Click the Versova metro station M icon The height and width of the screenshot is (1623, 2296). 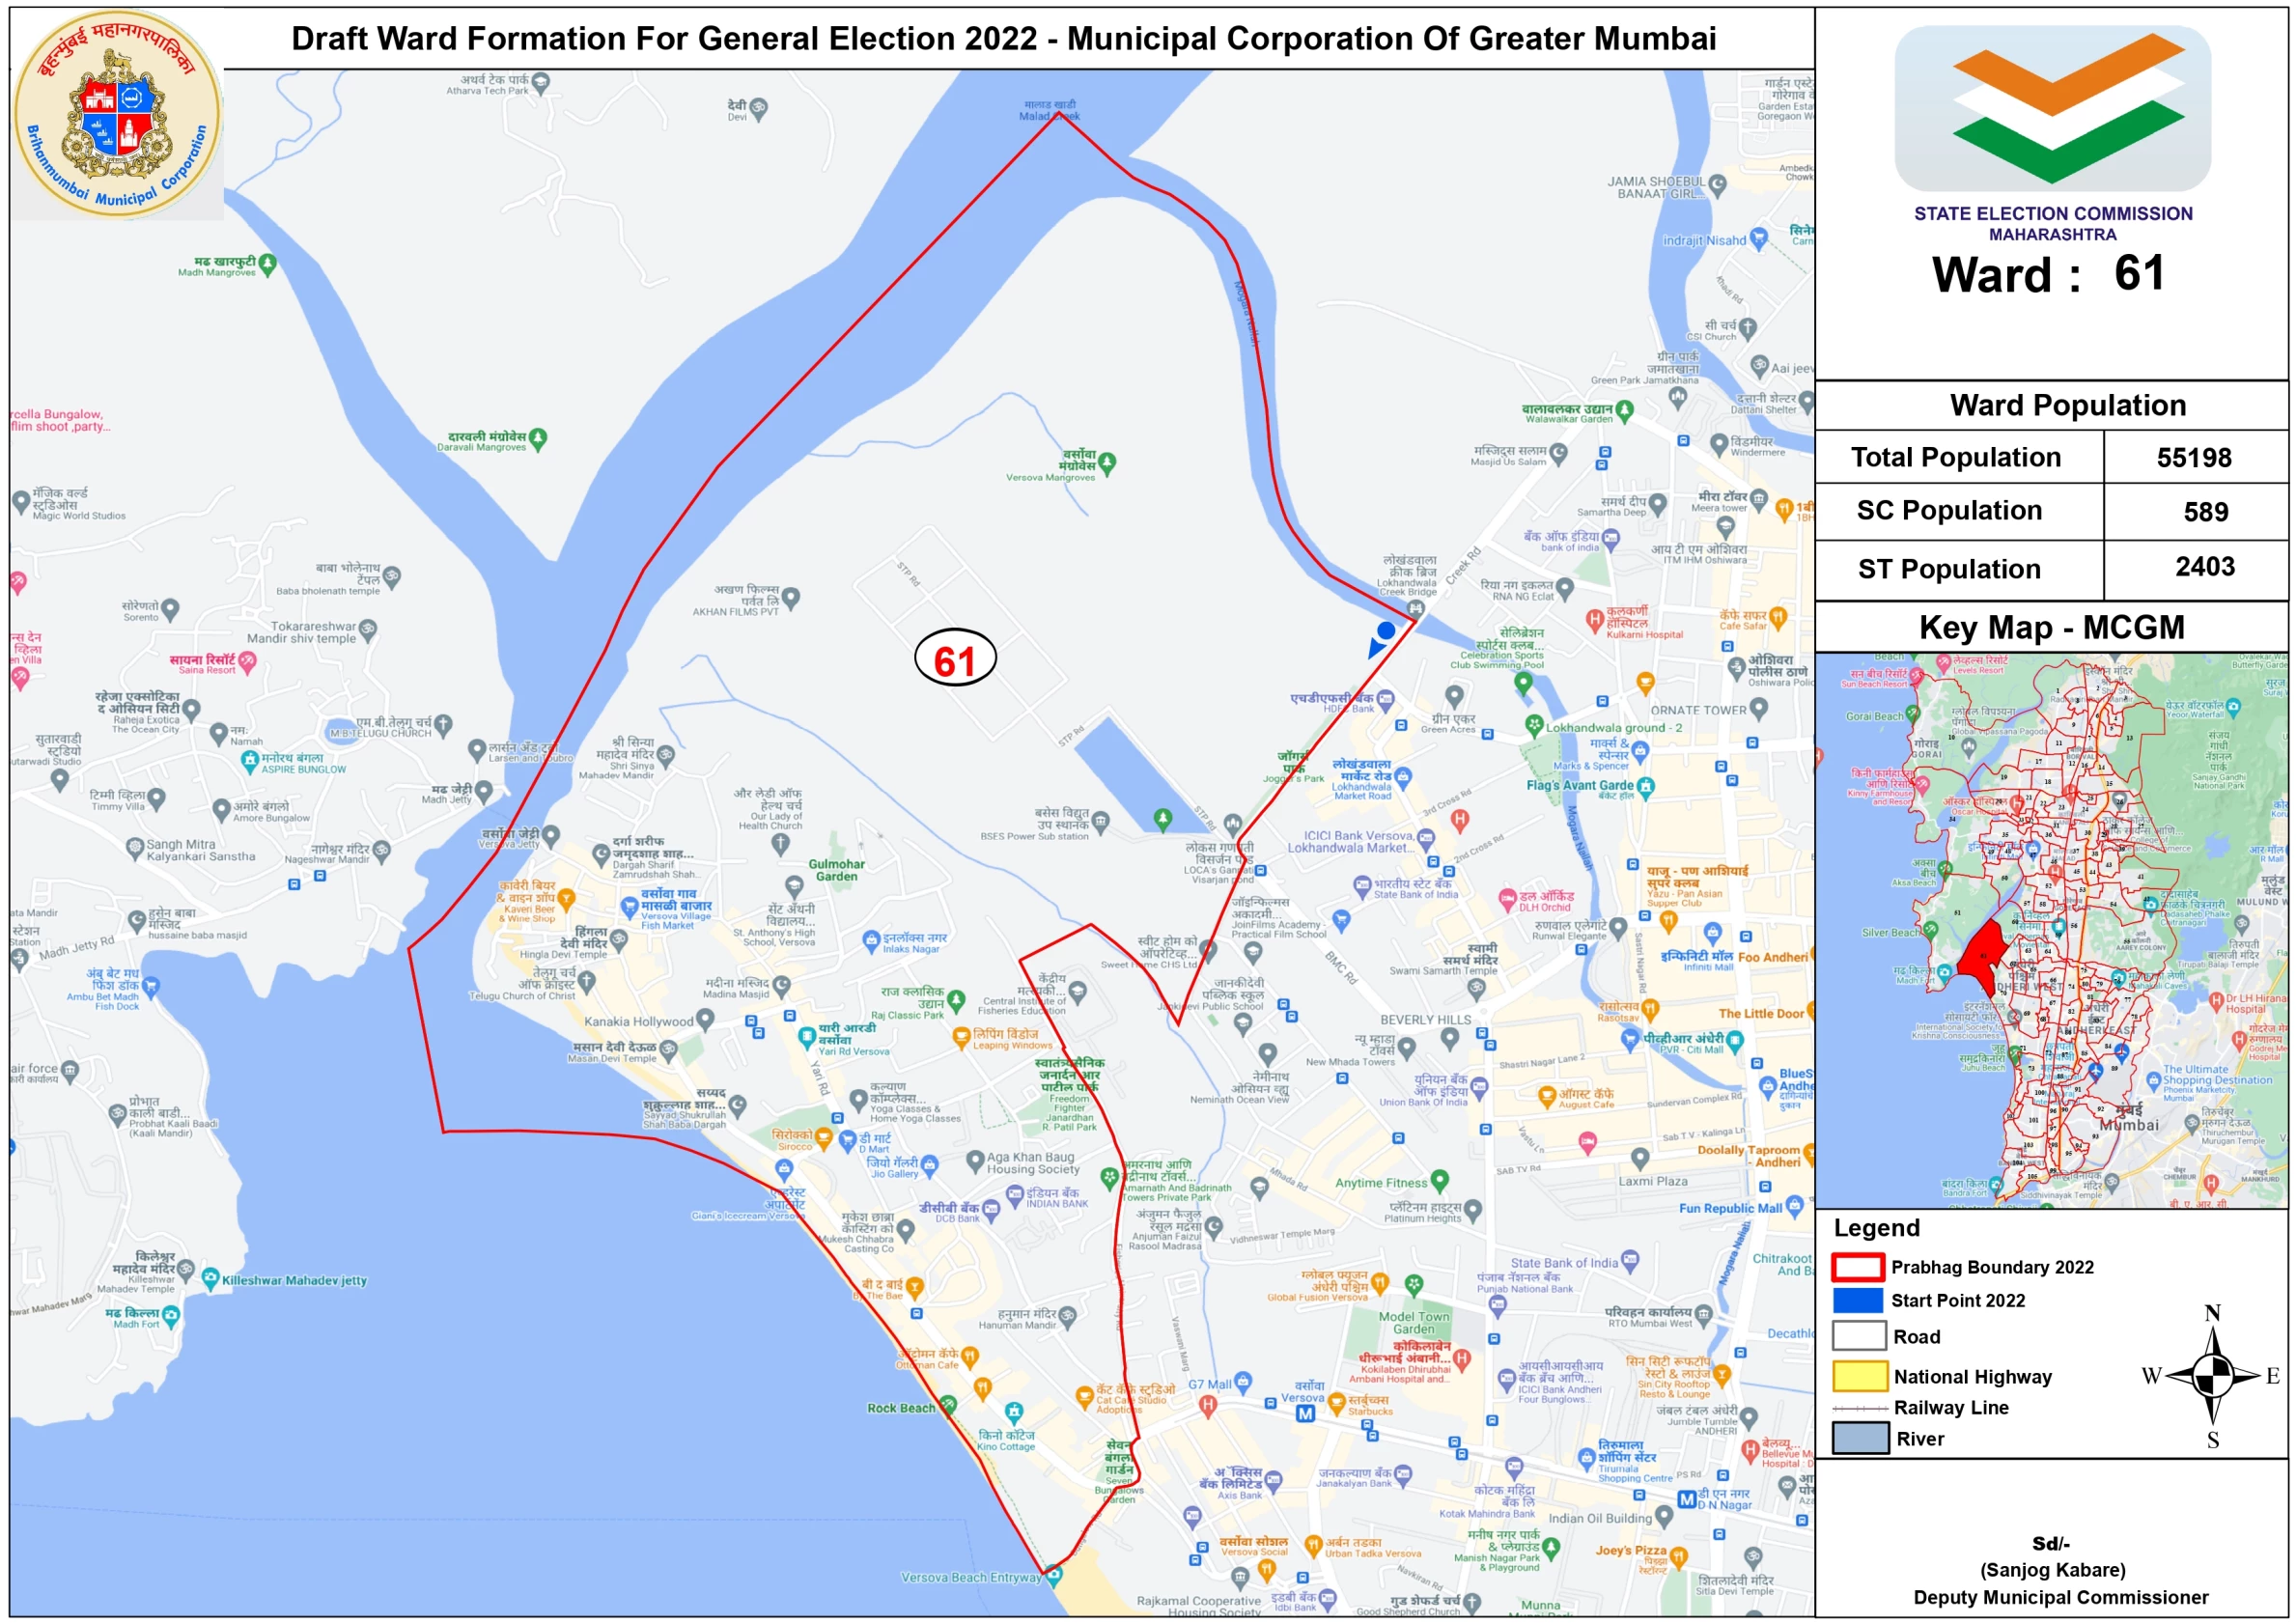(x=1305, y=1413)
